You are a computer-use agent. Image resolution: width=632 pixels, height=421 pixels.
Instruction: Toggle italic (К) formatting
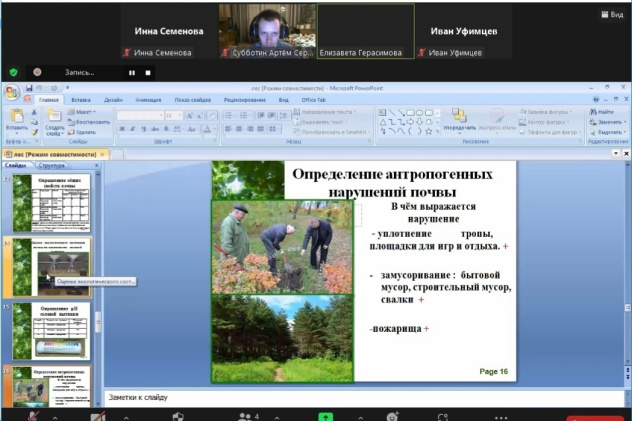[x=133, y=129]
